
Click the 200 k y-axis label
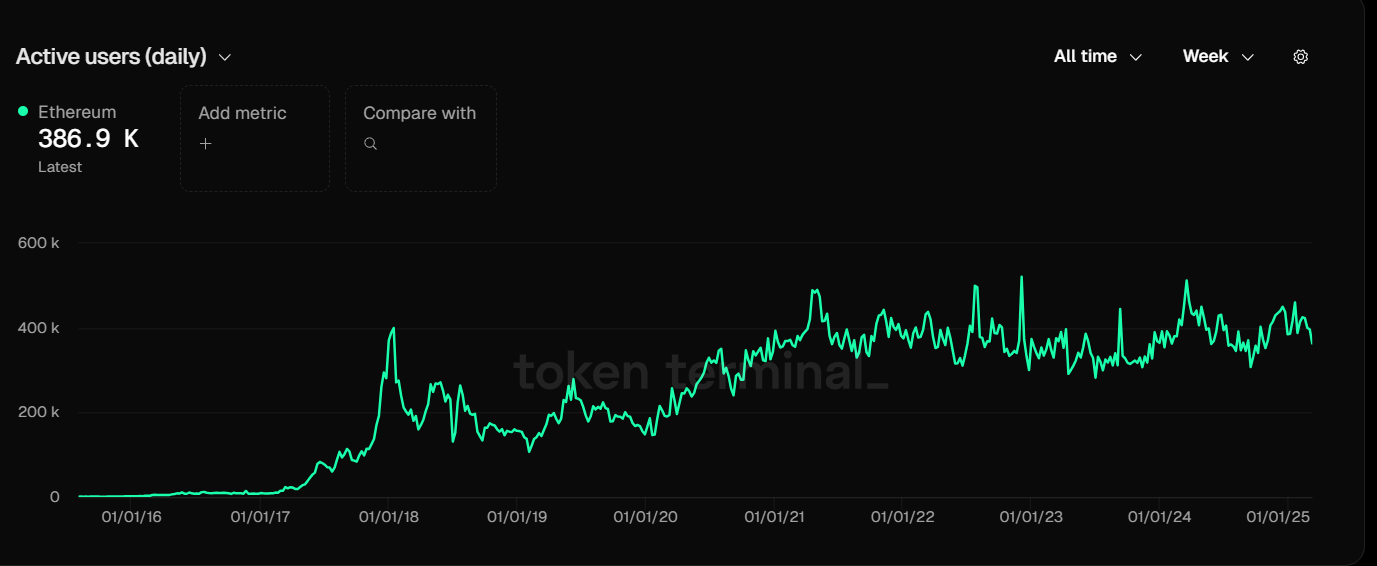pos(38,412)
